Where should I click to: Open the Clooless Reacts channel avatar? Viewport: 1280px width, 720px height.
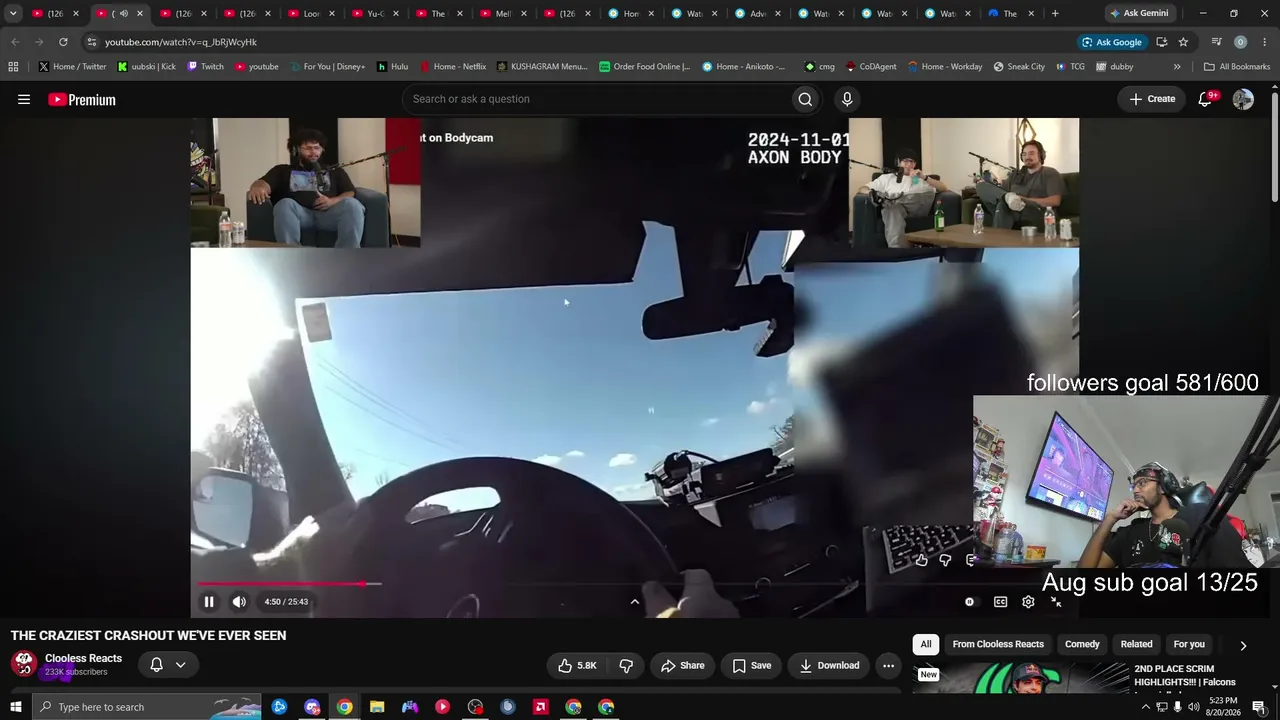pyautogui.click(x=24, y=664)
